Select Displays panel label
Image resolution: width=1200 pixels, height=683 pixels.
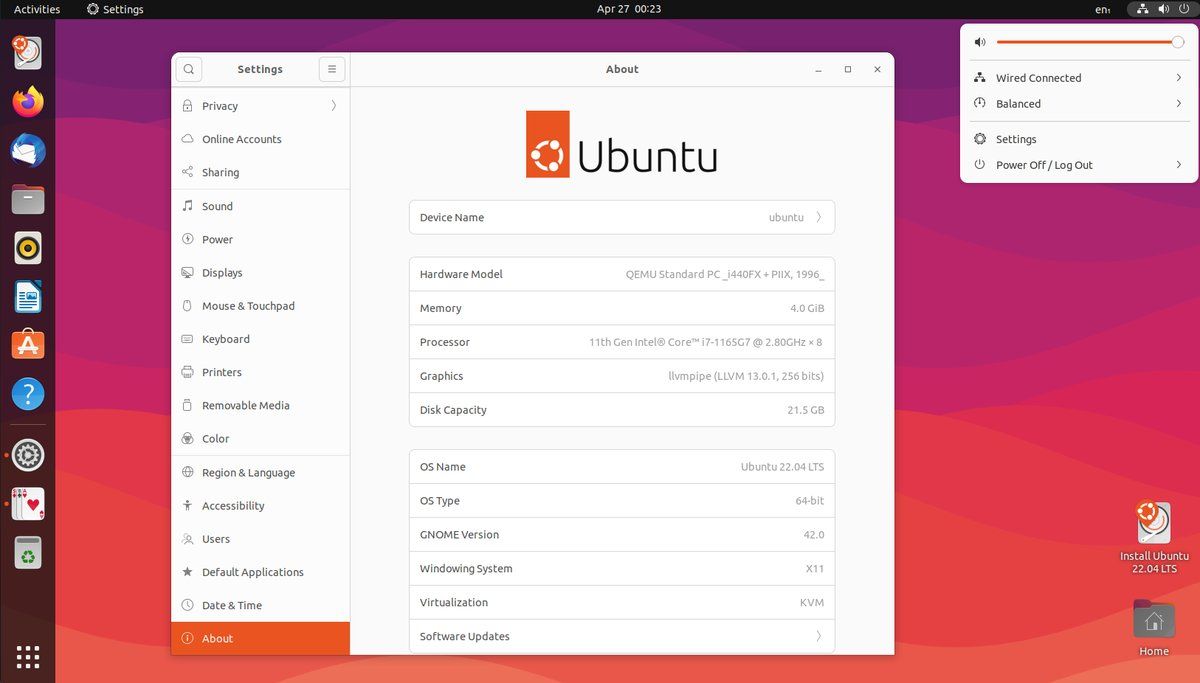(x=222, y=272)
